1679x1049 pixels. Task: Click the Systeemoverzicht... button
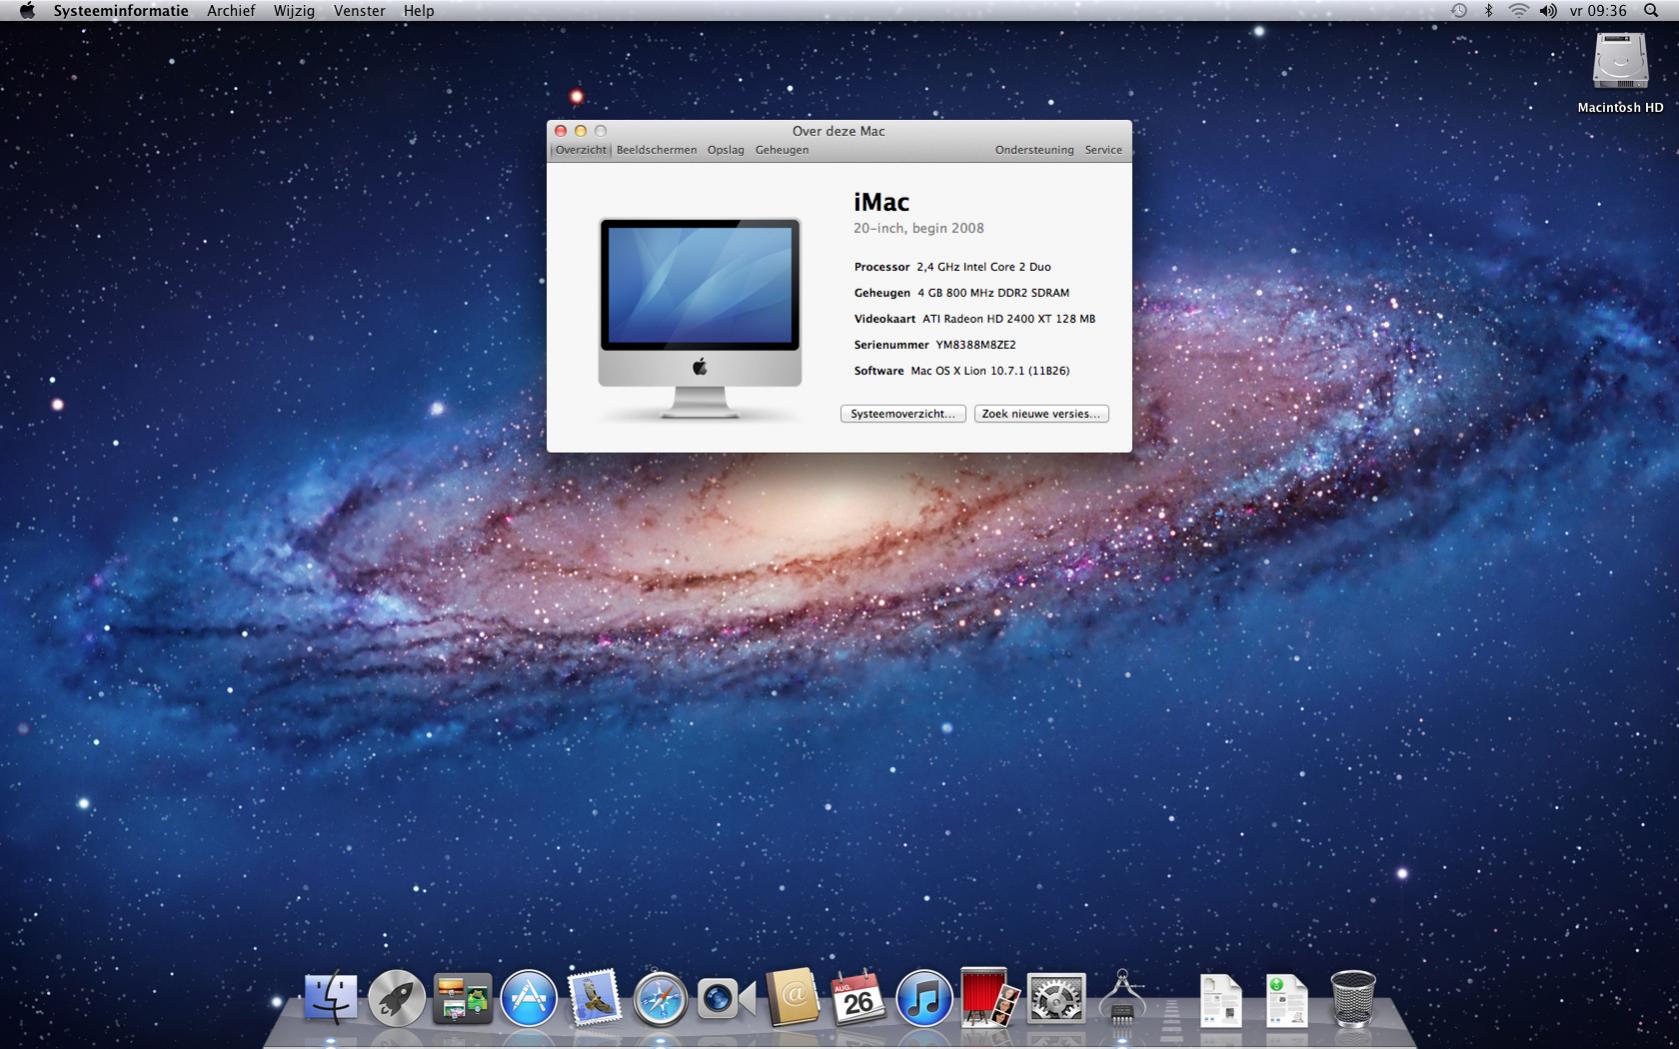(x=903, y=414)
